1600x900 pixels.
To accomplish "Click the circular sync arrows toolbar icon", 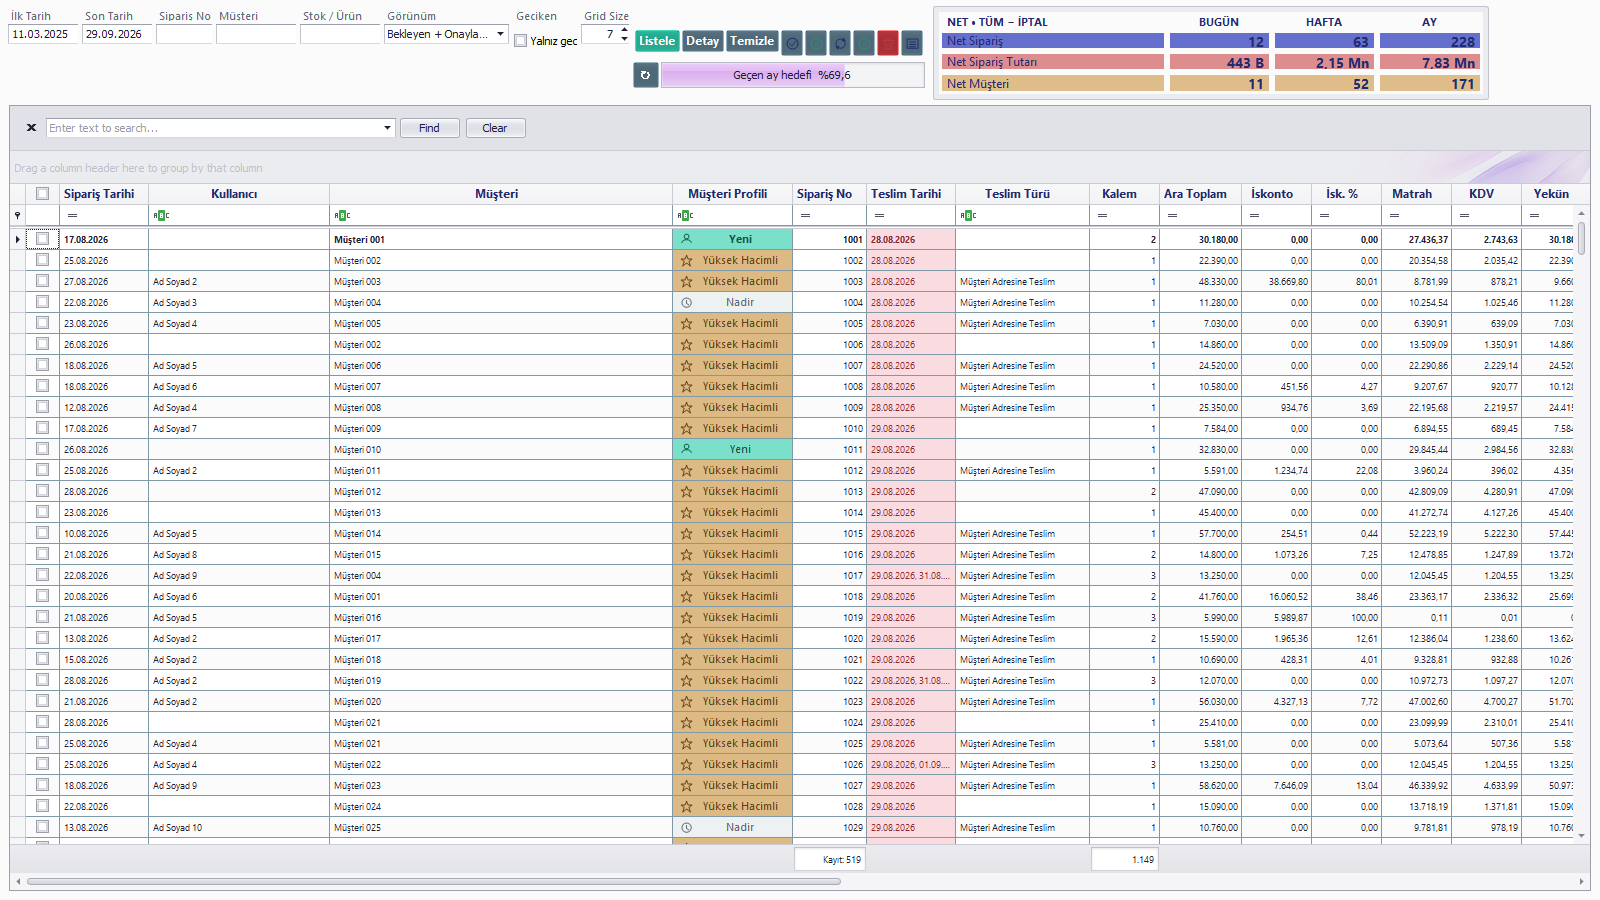I will (840, 42).
